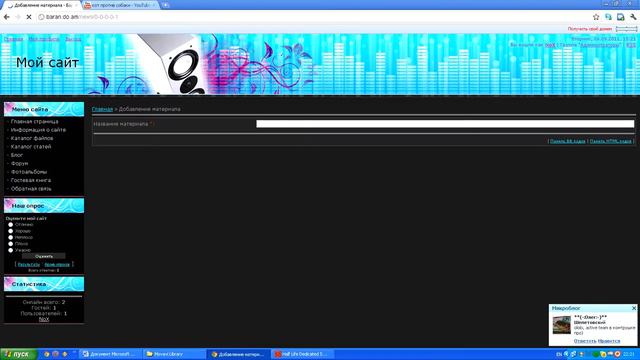Screen dimensions: 640x360
Task: Click first quick launch icon beside Пуск
Action: coord(47,354)
